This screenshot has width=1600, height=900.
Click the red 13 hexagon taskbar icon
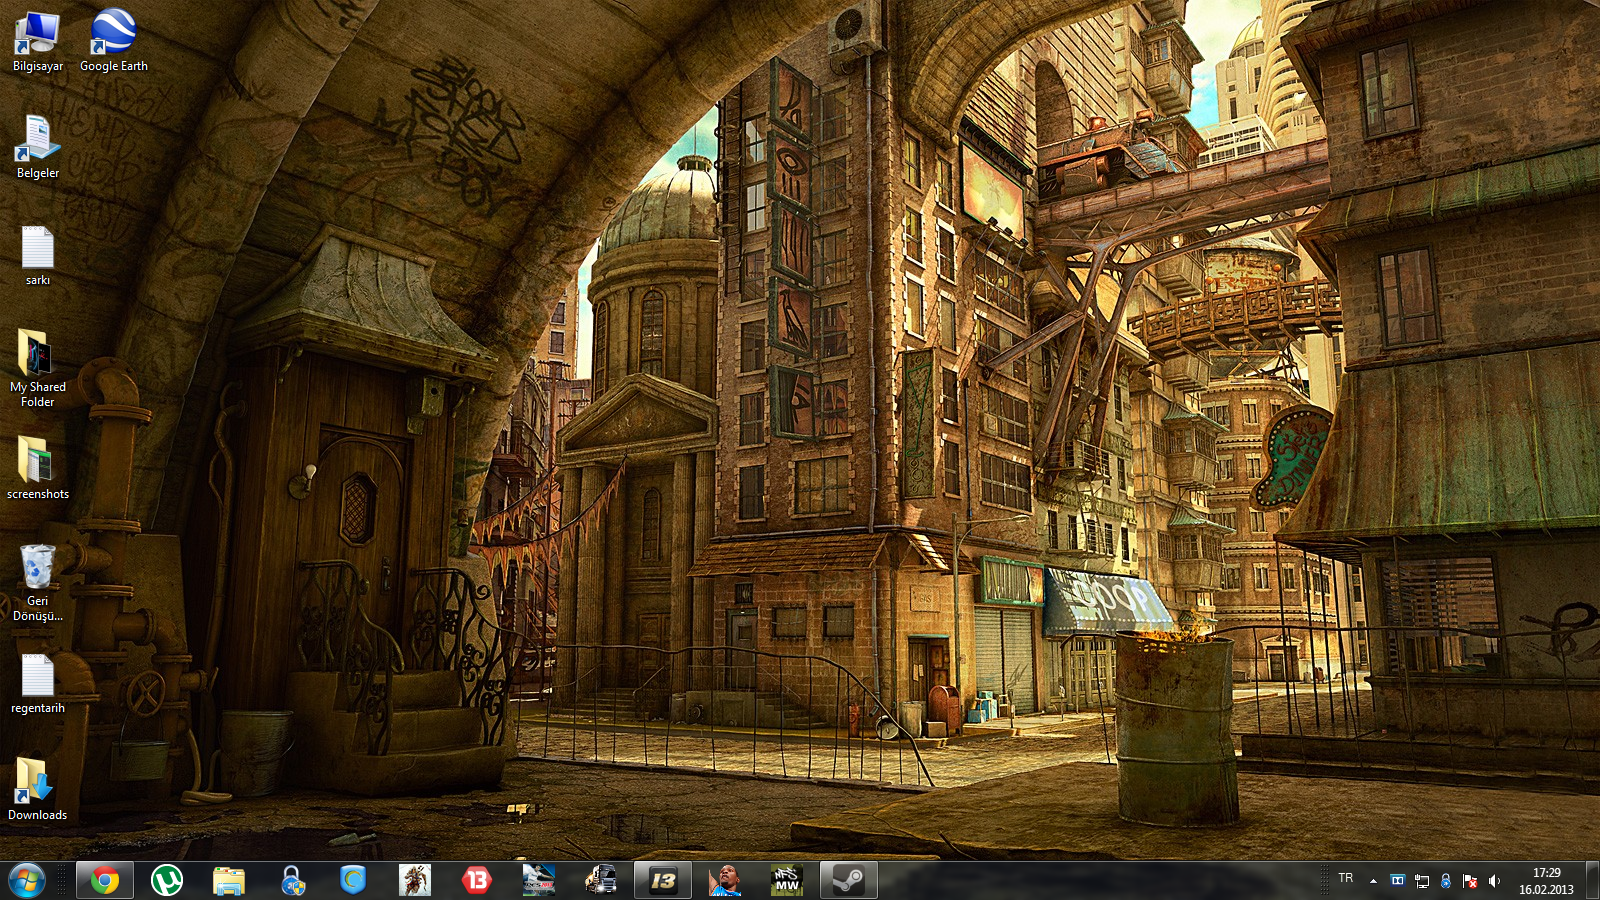click(477, 881)
